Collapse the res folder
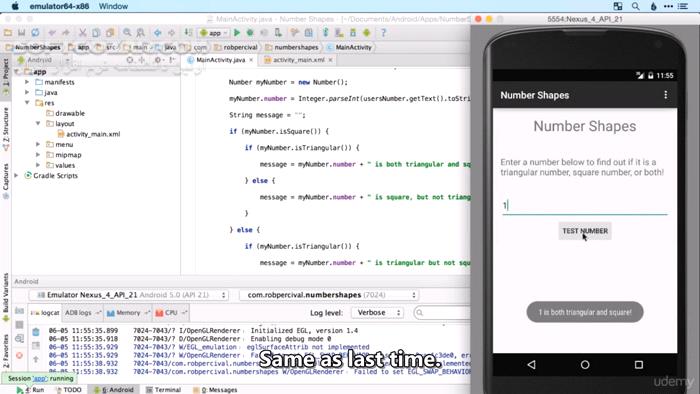 coord(27,103)
